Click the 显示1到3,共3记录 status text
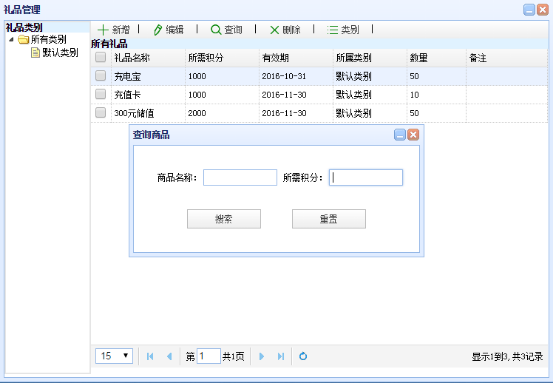Screen dimensions: 554x384 point(507,357)
